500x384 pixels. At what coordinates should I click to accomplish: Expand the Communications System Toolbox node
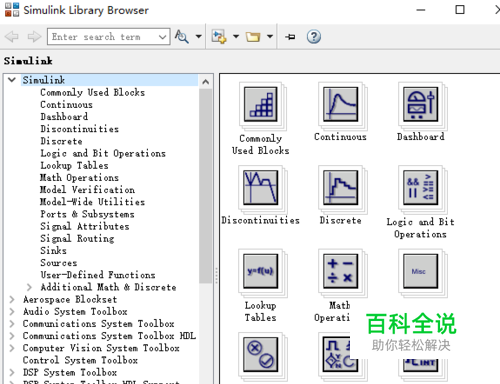tap(12, 324)
